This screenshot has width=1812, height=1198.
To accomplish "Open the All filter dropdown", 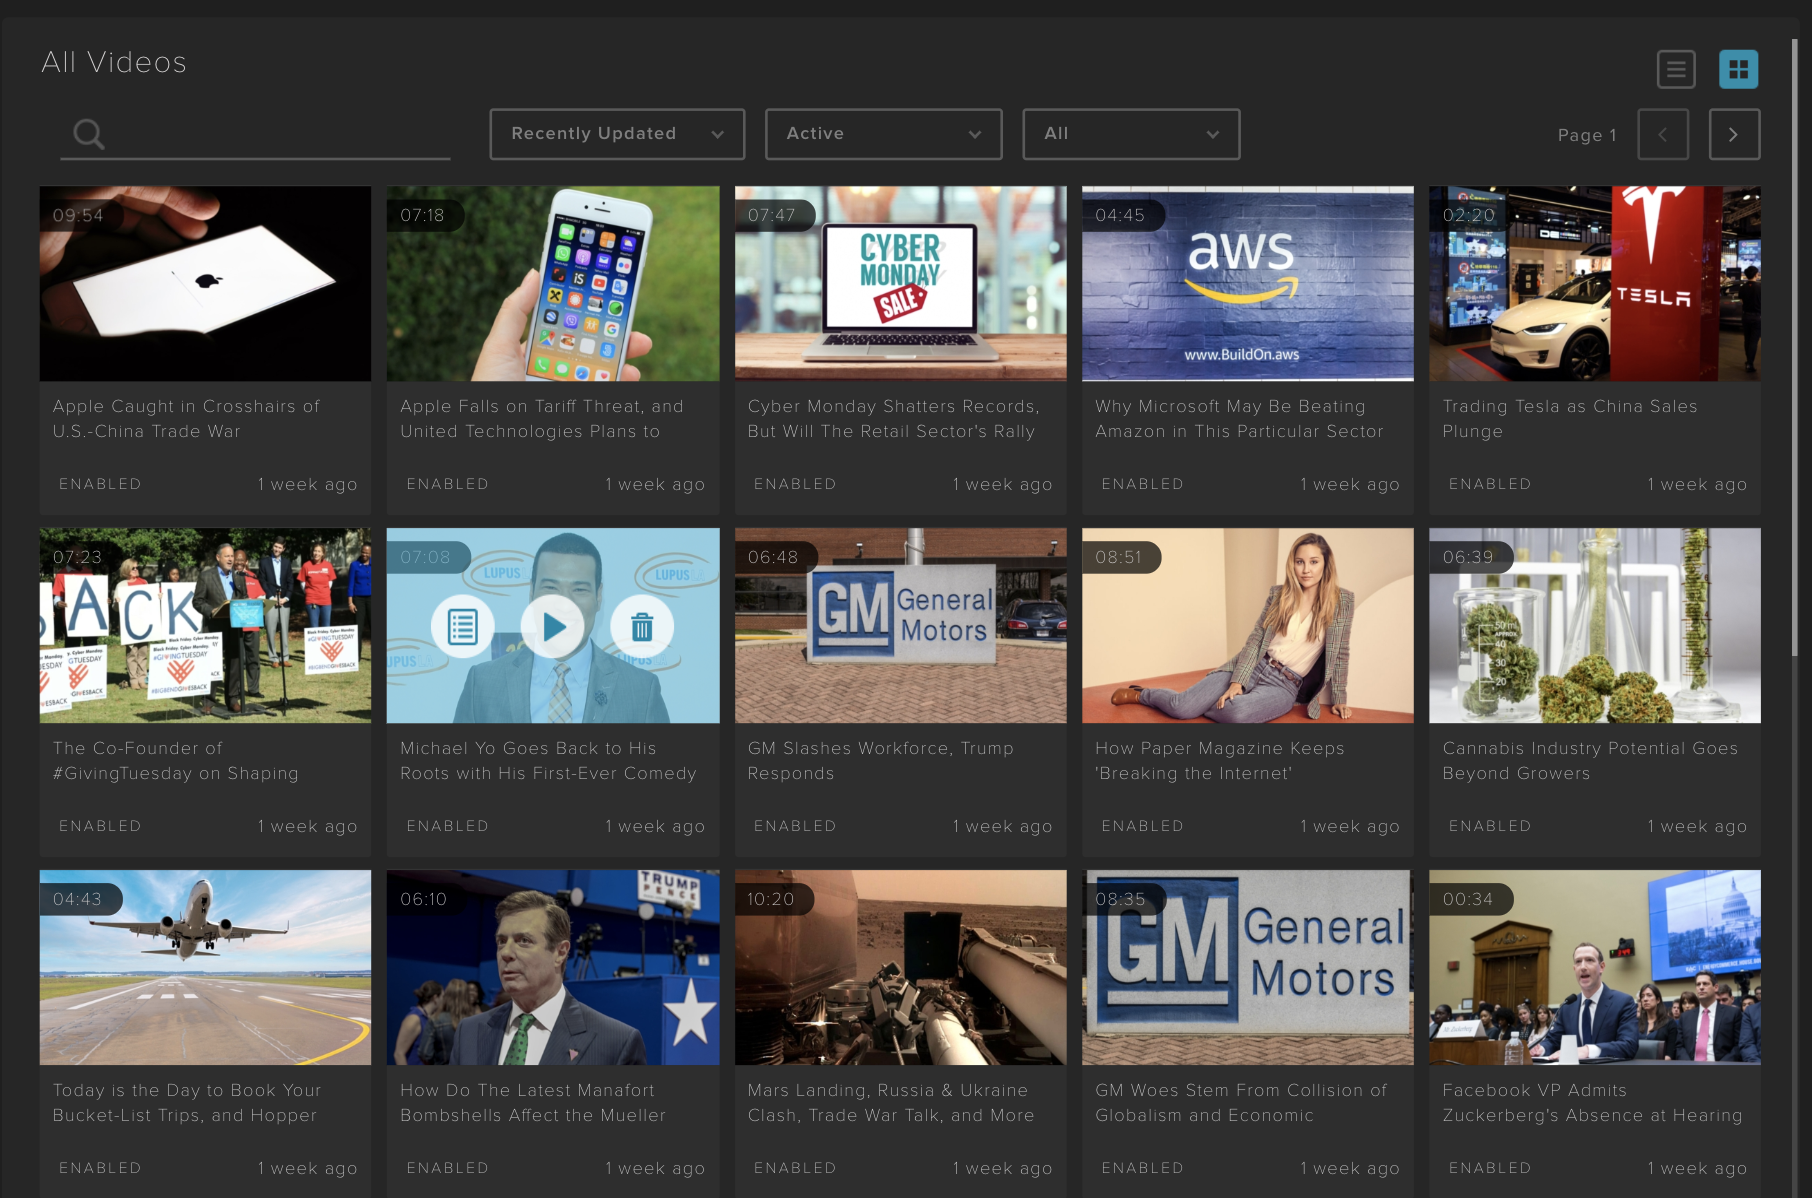I will 1131,134.
